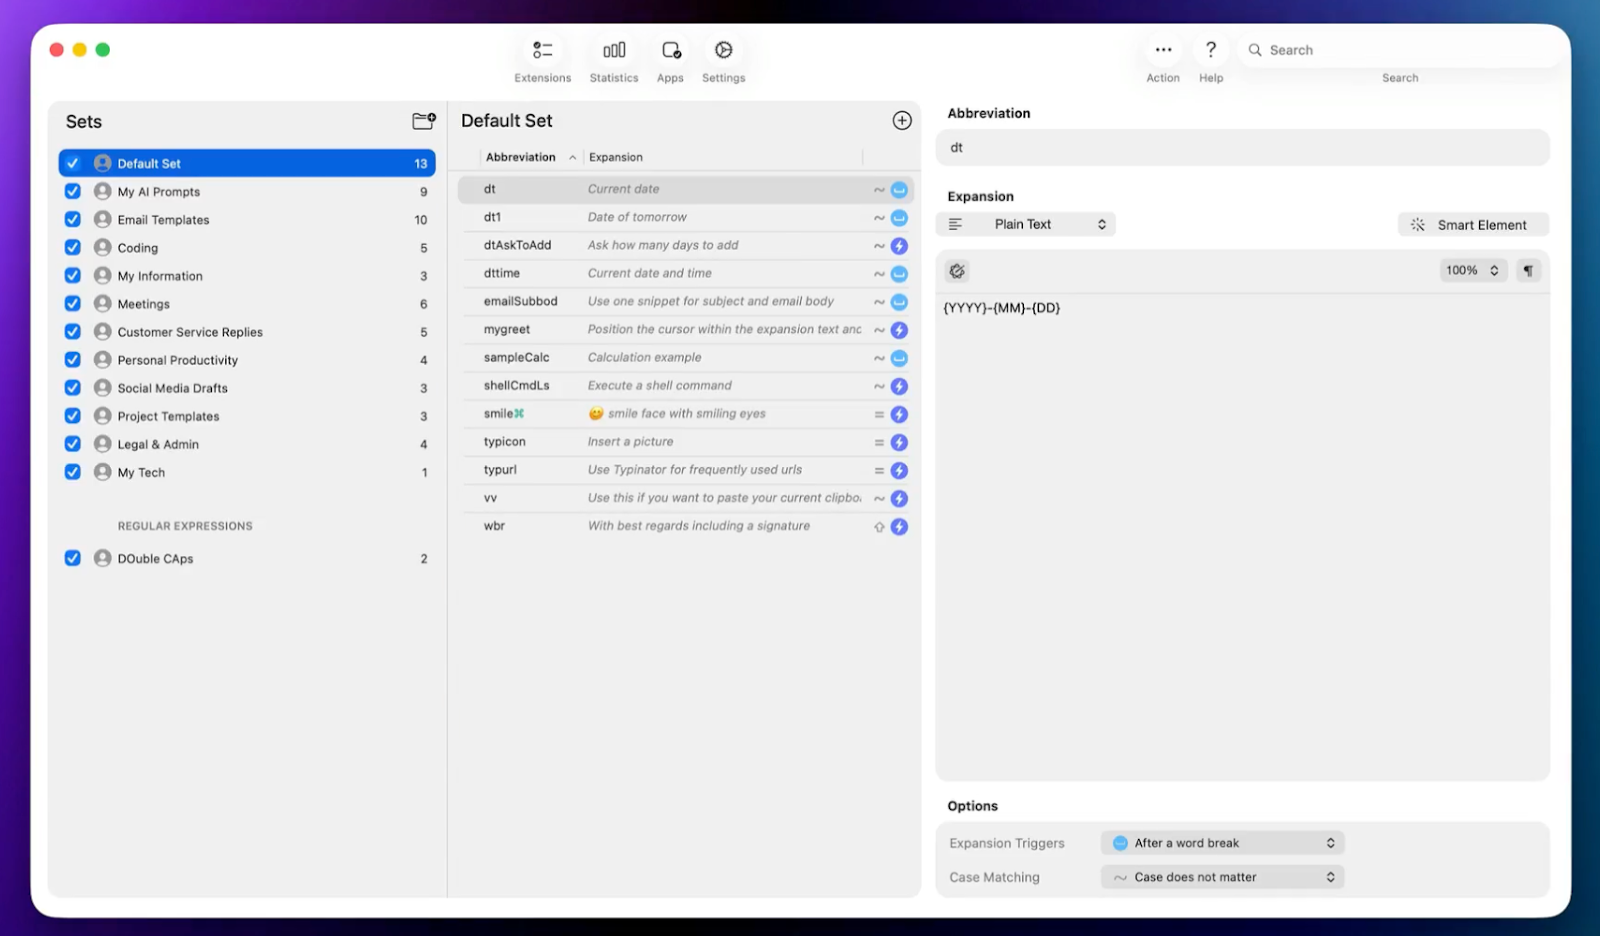Viewport: 1600px width, 936px height.
Task: Click the Help question mark icon
Action: pos(1211,50)
